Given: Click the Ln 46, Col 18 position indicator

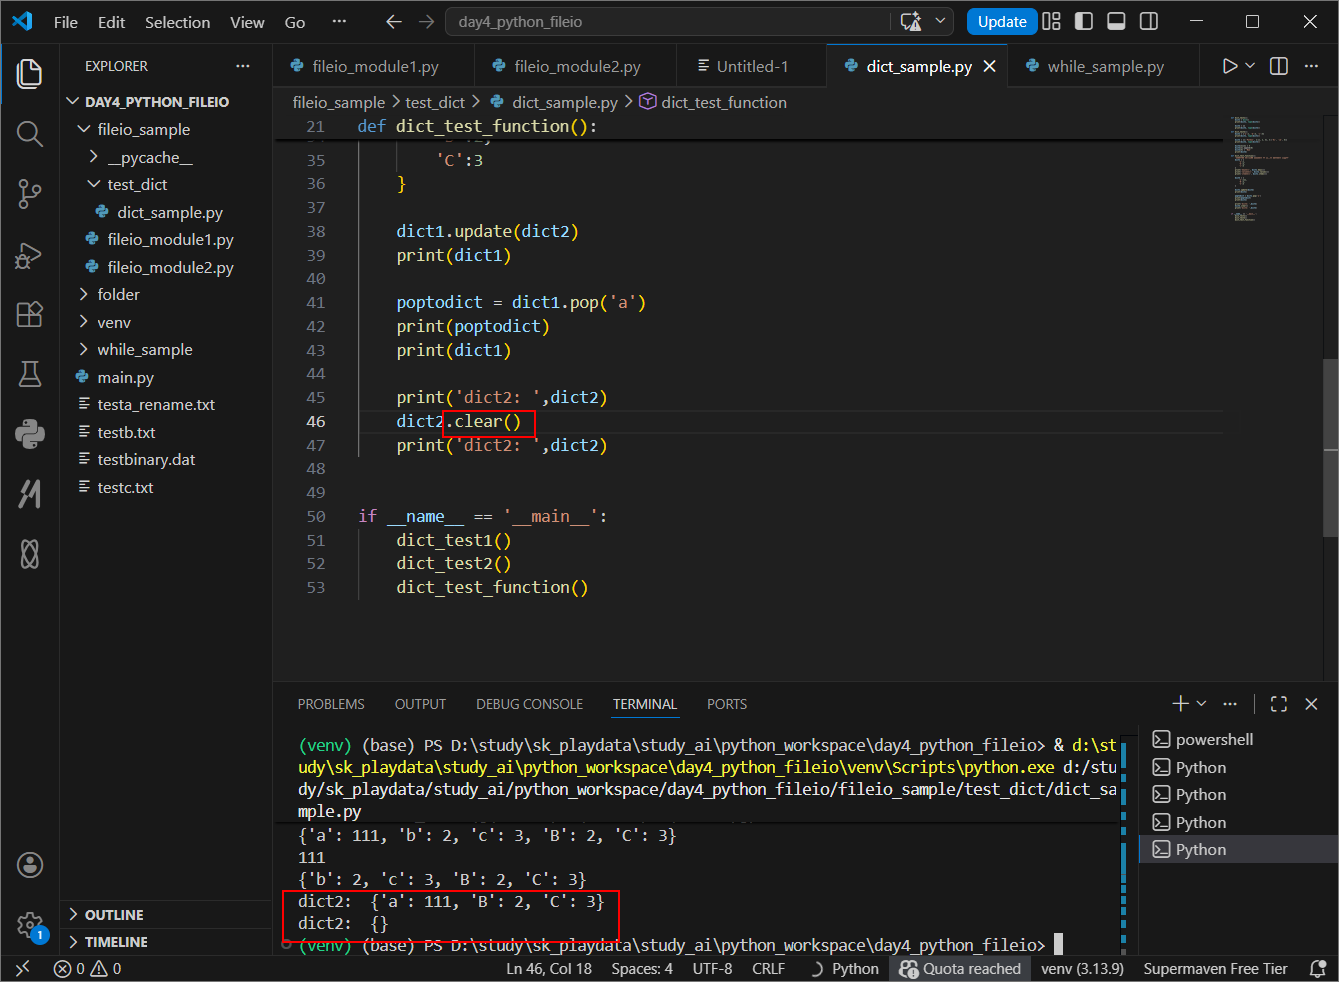Looking at the screenshot, I should click(549, 969).
